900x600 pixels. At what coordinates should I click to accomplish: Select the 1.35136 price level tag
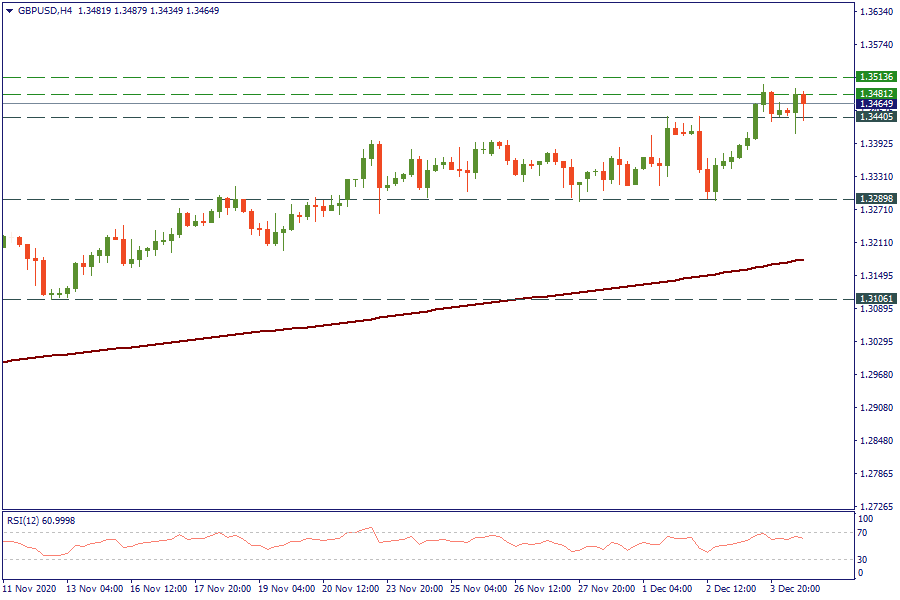tap(876, 77)
